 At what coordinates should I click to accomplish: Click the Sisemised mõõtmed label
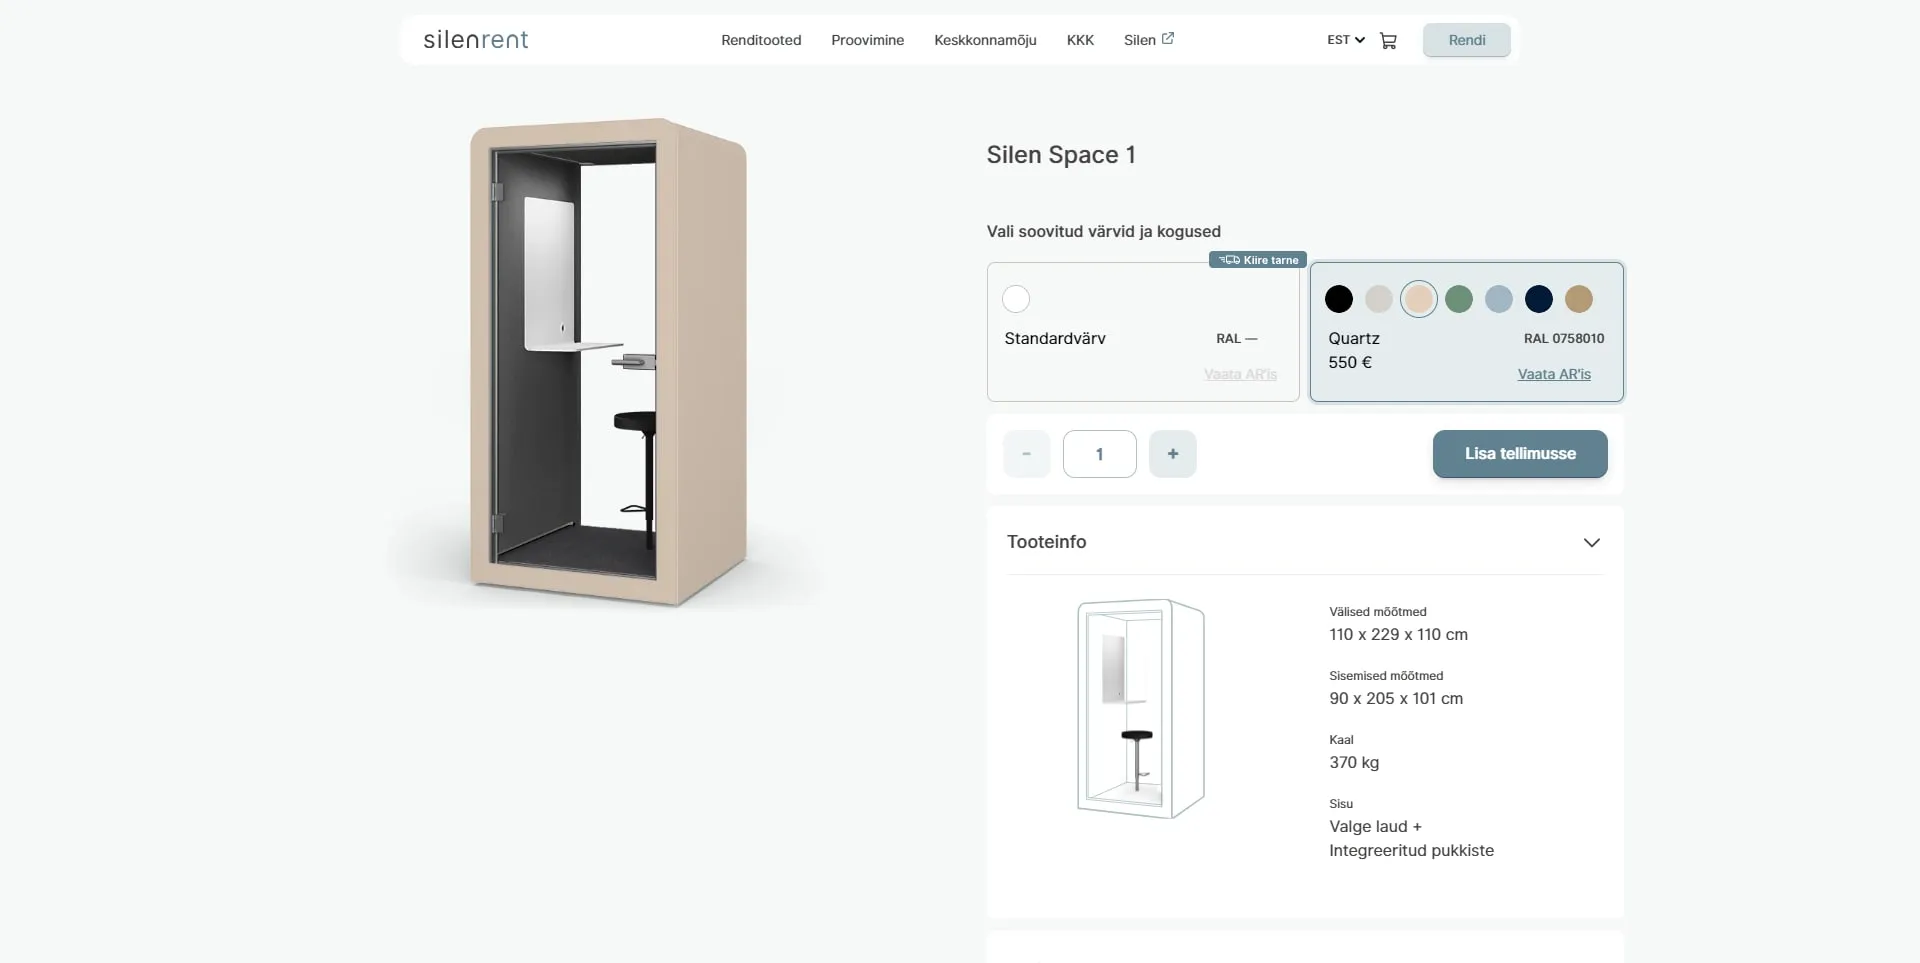click(x=1386, y=676)
